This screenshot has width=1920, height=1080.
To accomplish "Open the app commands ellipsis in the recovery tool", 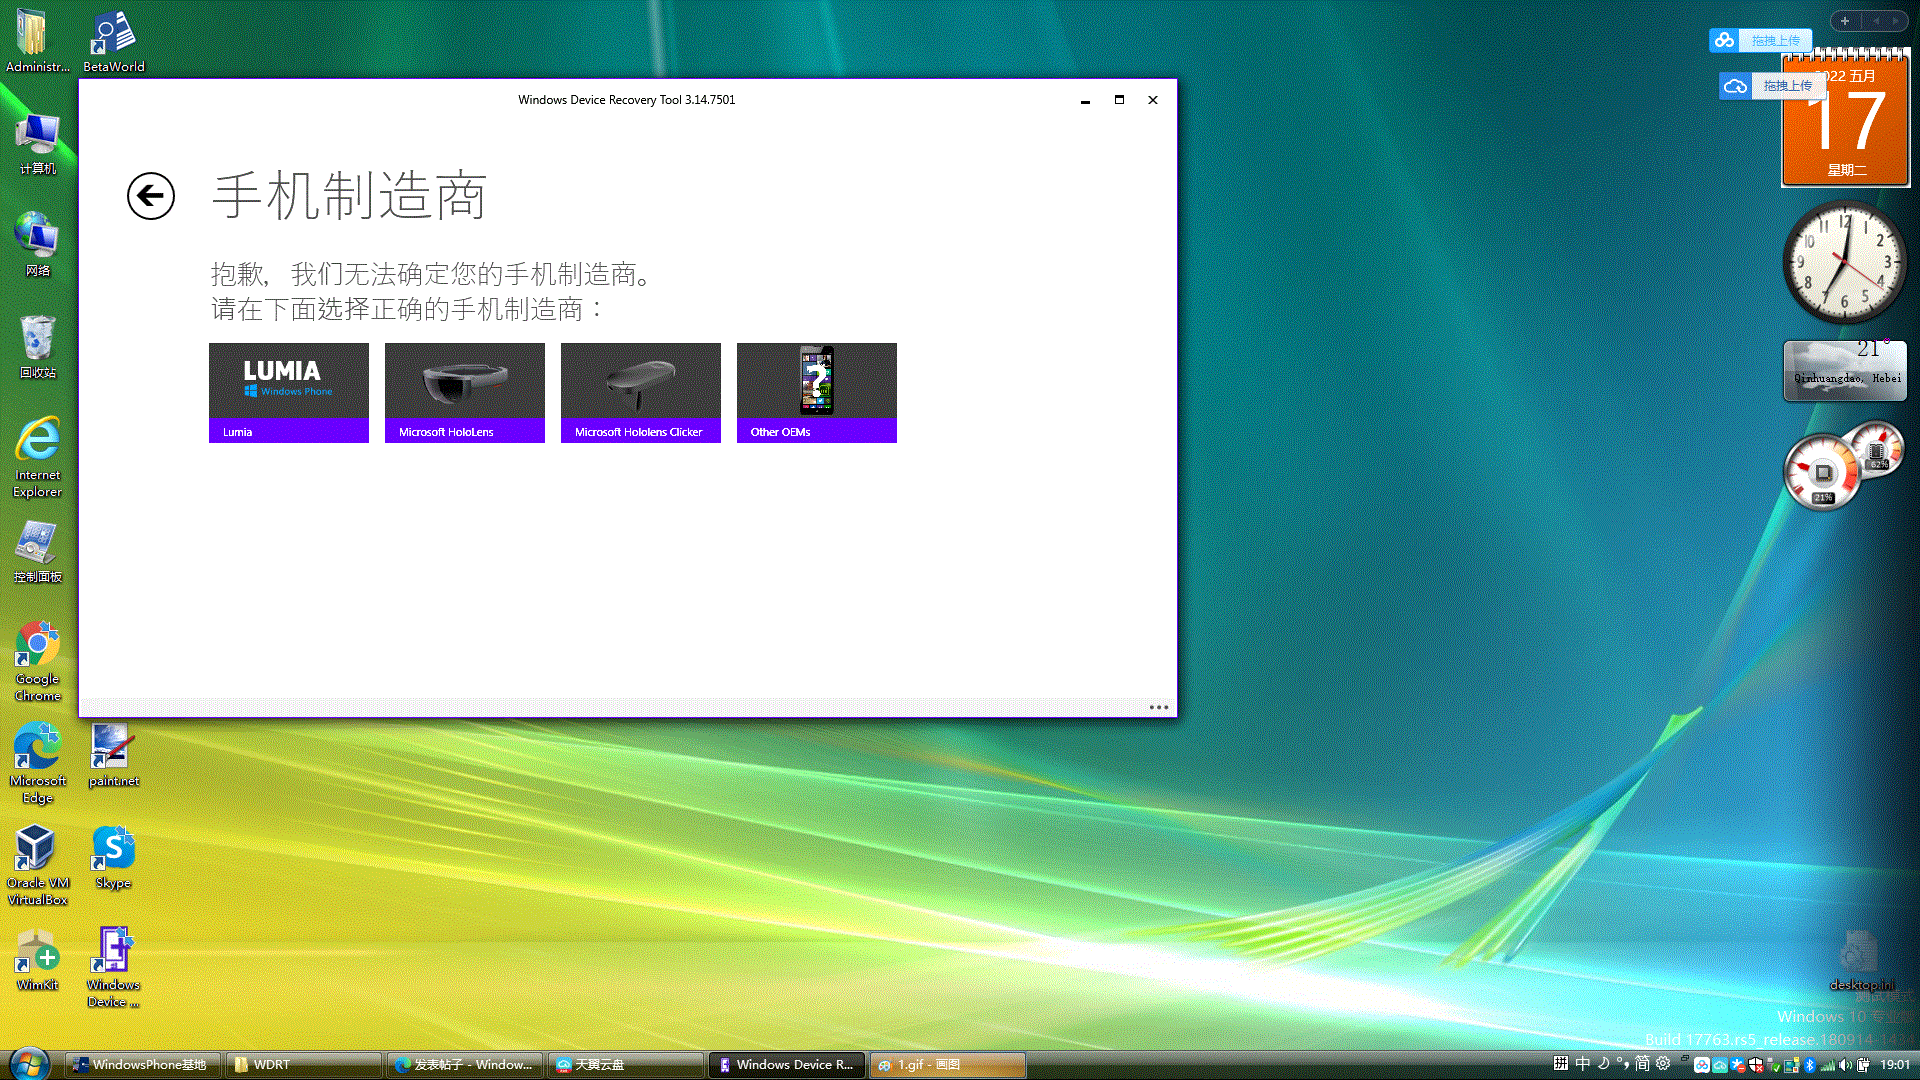I will 1158,707.
